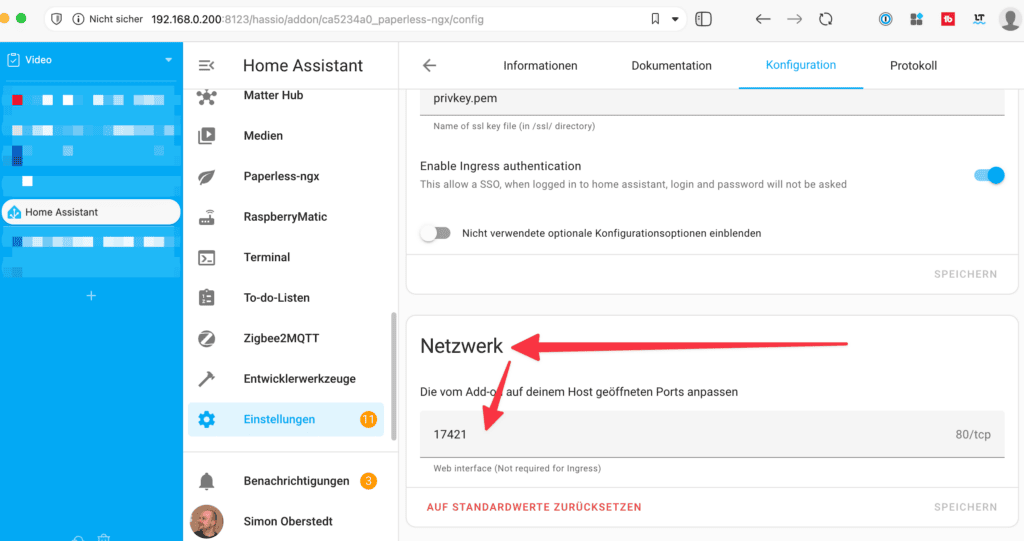The width and height of the screenshot is (1024, 541).
Task: Collapse the Home Assistant sidebar menu icon
Action: (x=206, y=65)
